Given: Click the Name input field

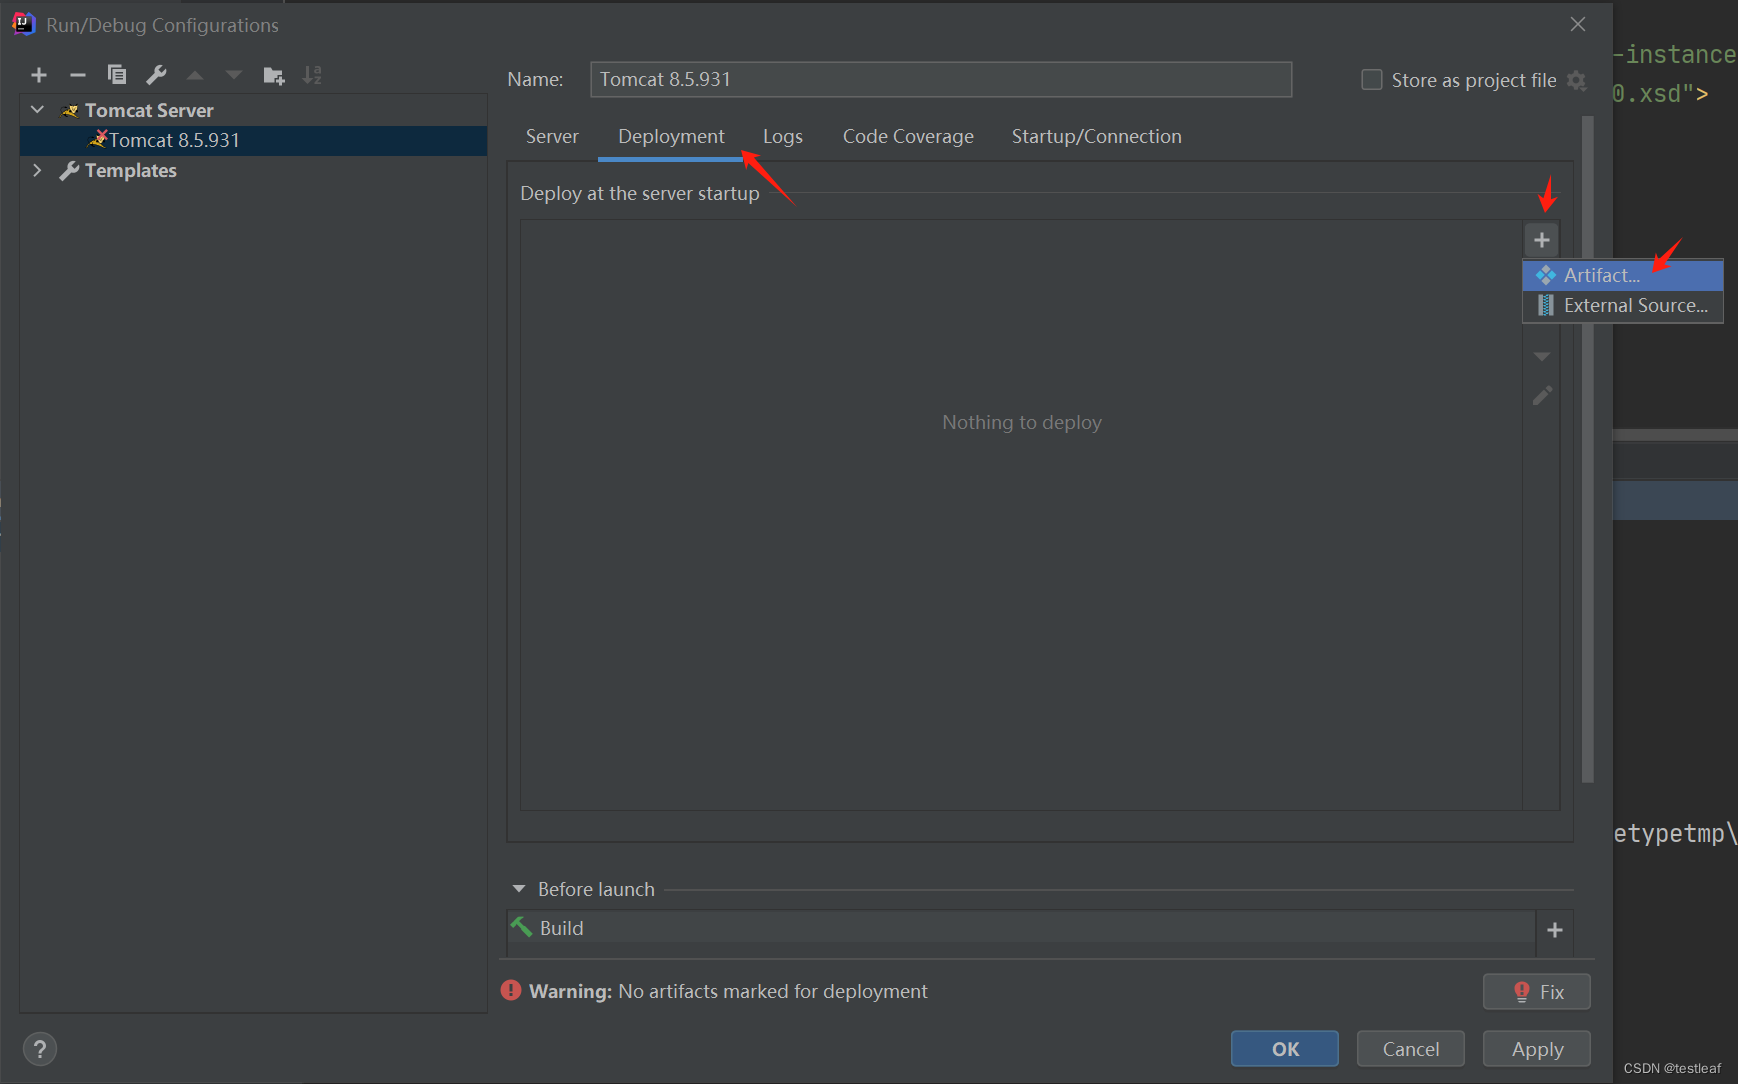Looking at the screenshot, I should coord(941,79).
